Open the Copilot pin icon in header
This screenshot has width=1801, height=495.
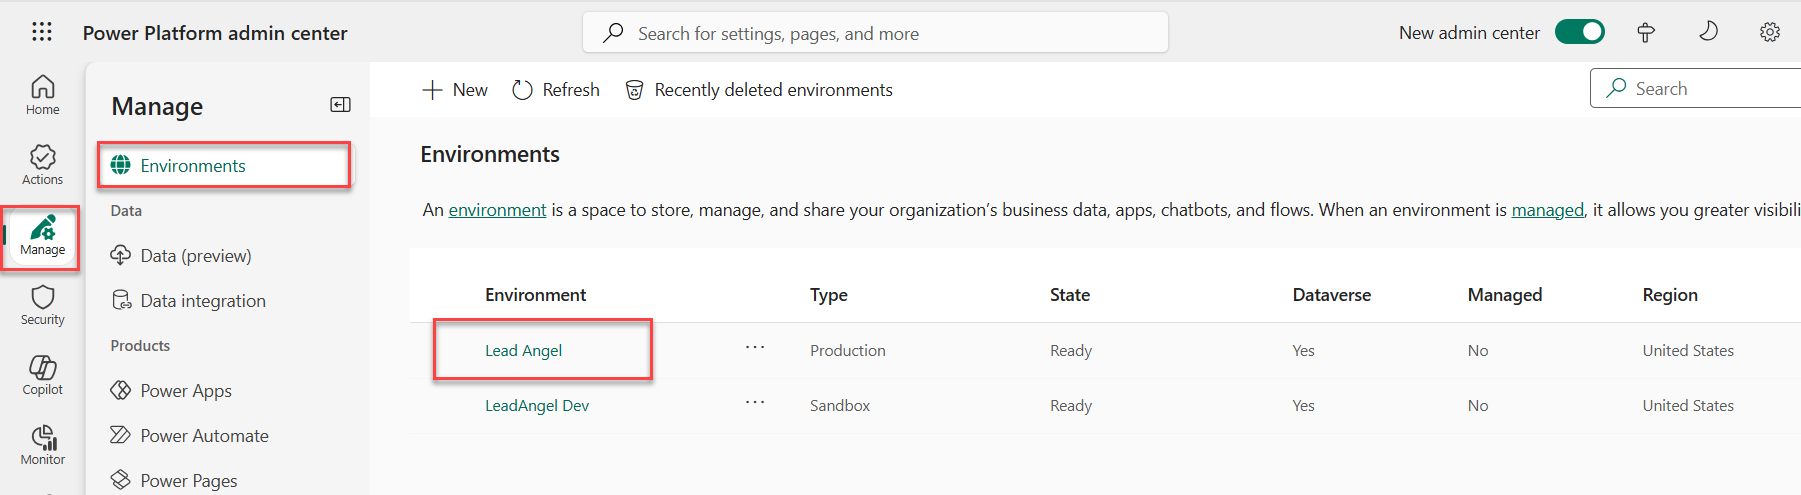(x=1646, y=32)
